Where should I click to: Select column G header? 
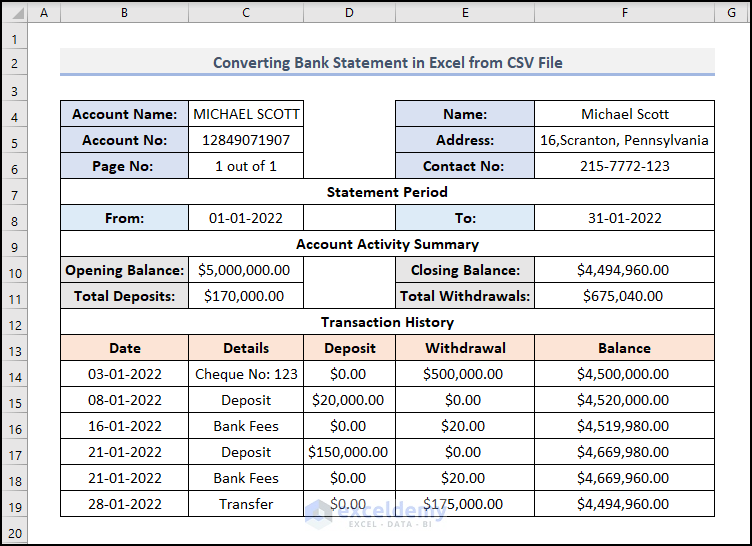click(731, 13)
